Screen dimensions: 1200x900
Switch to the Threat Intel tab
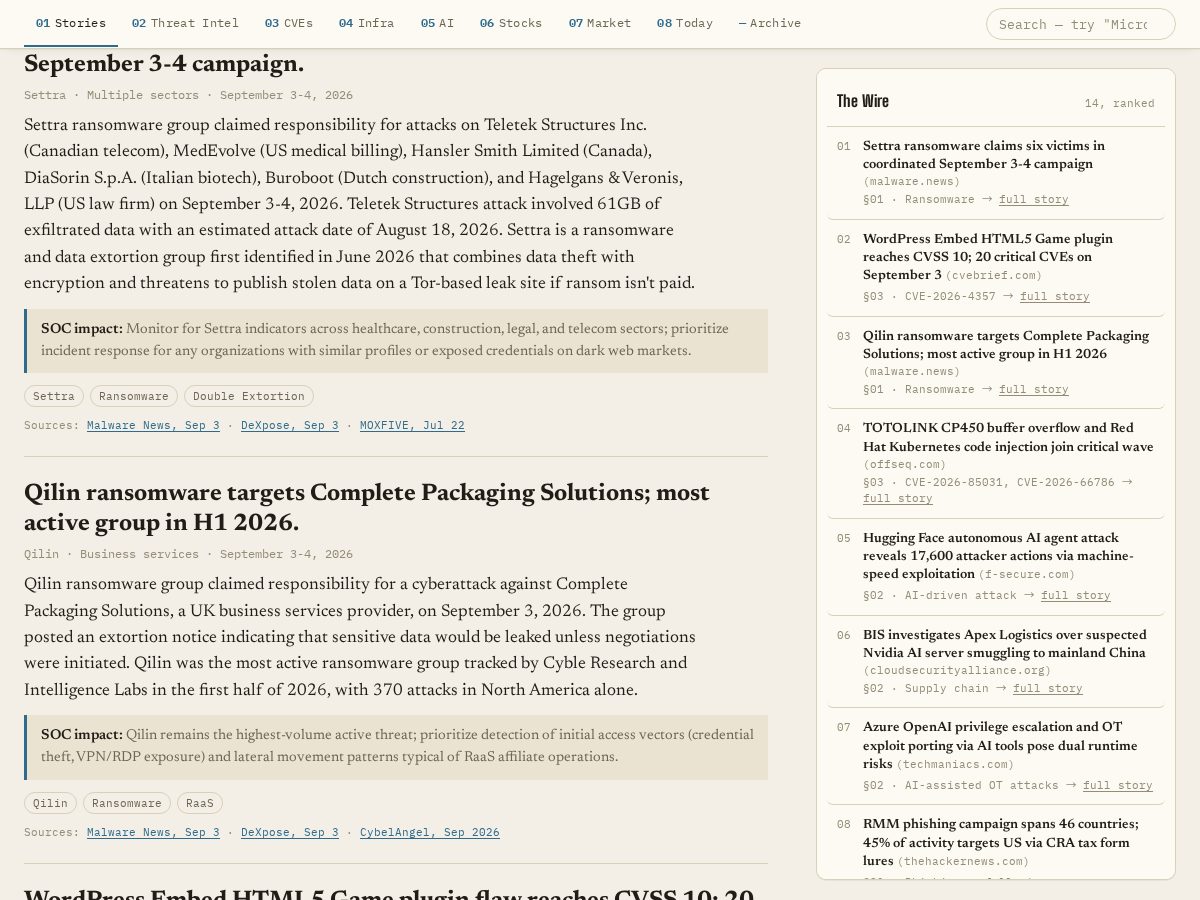185,23
